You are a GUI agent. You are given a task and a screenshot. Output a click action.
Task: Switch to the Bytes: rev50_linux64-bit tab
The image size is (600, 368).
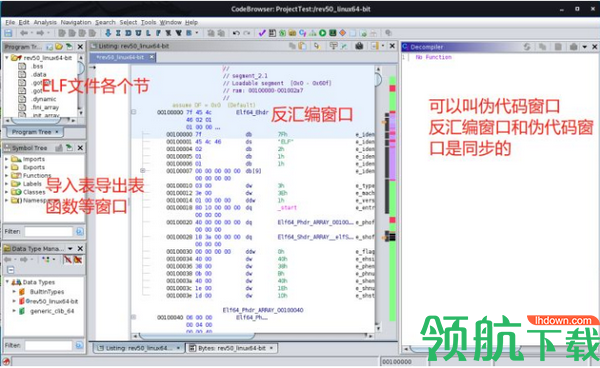[232, 348]
